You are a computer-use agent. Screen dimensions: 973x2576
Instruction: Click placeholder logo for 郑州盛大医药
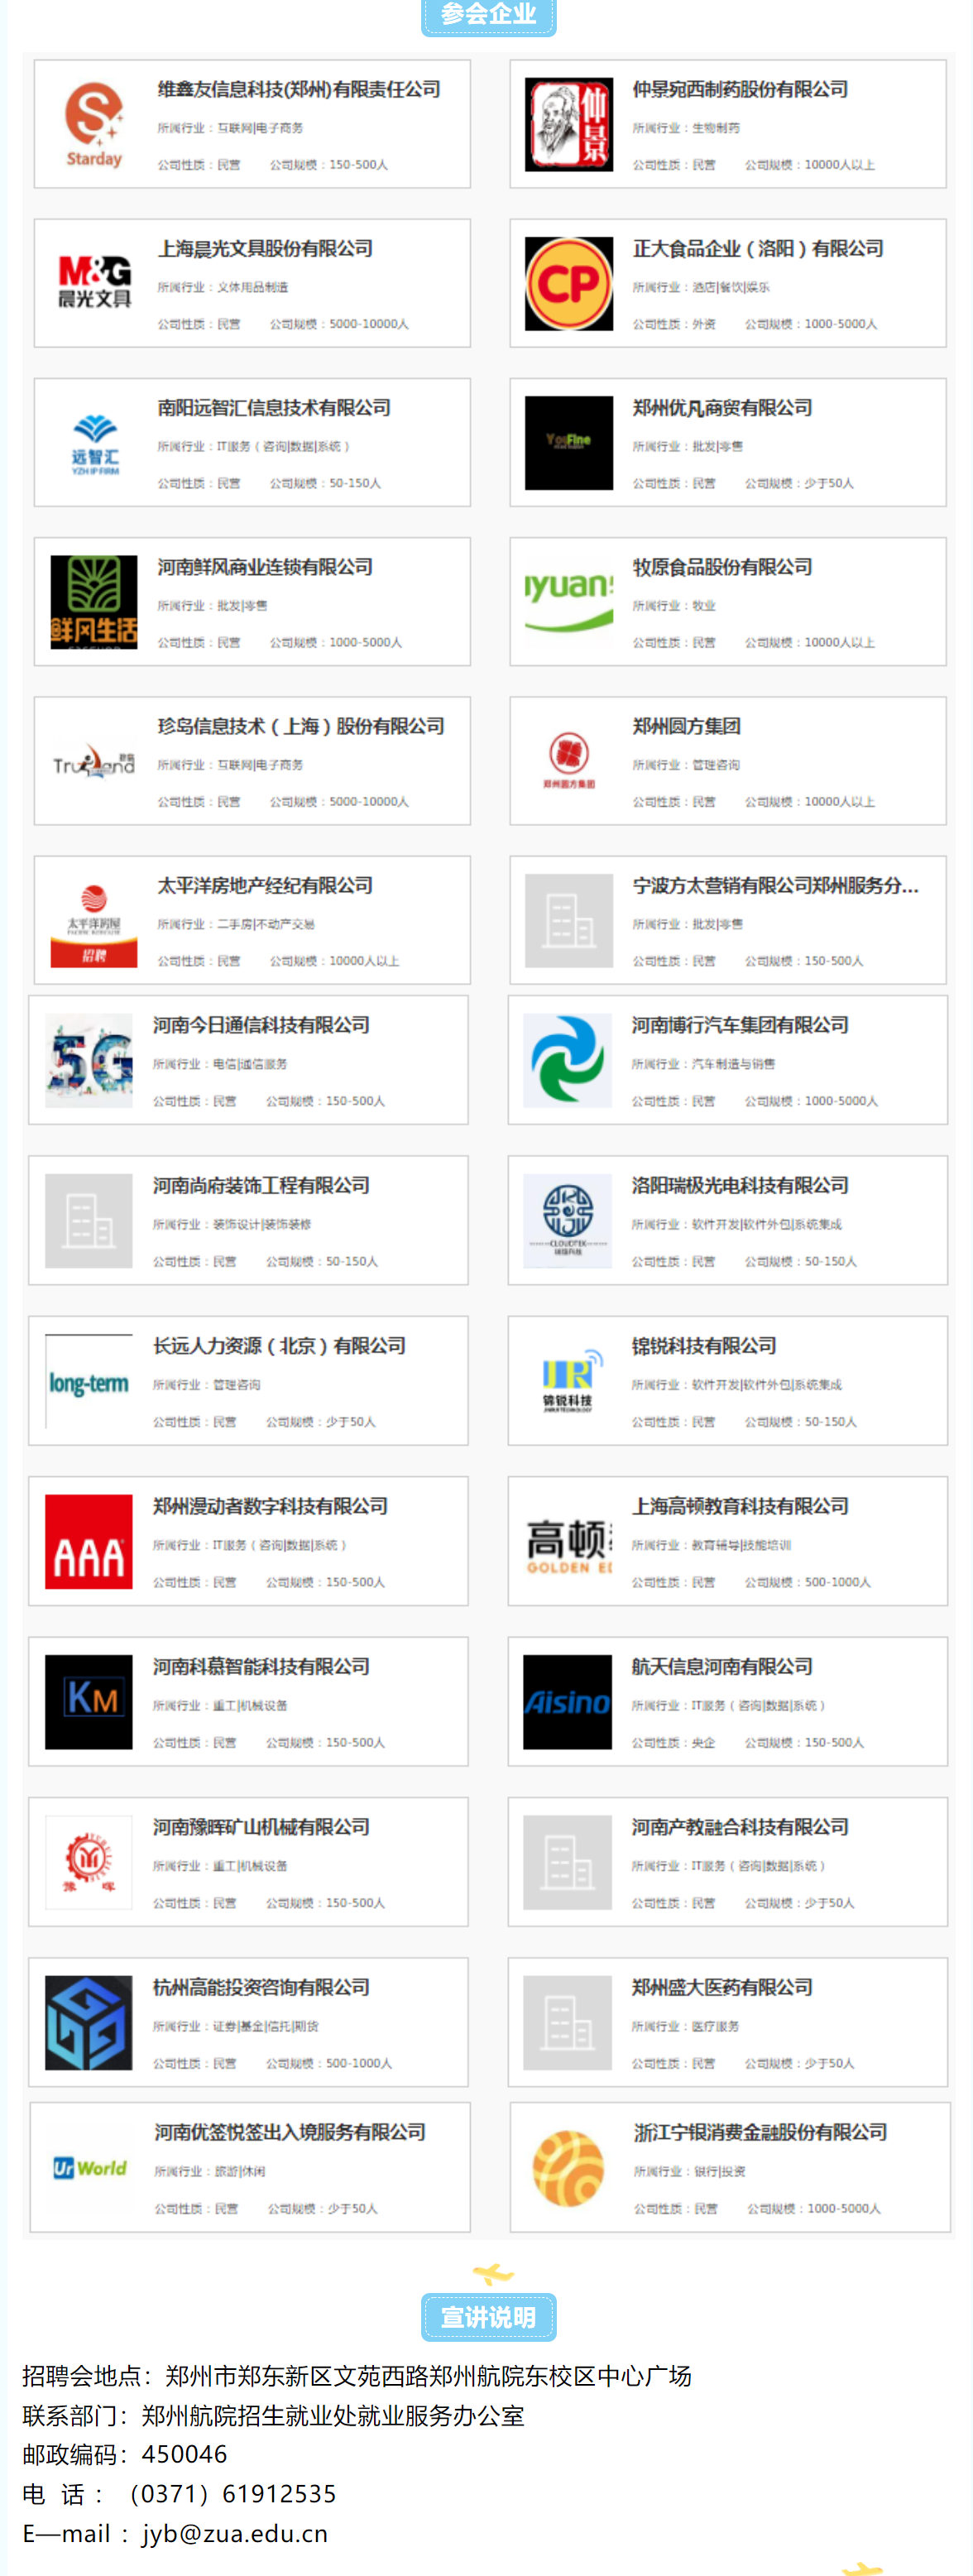(x=568, y=2023)
